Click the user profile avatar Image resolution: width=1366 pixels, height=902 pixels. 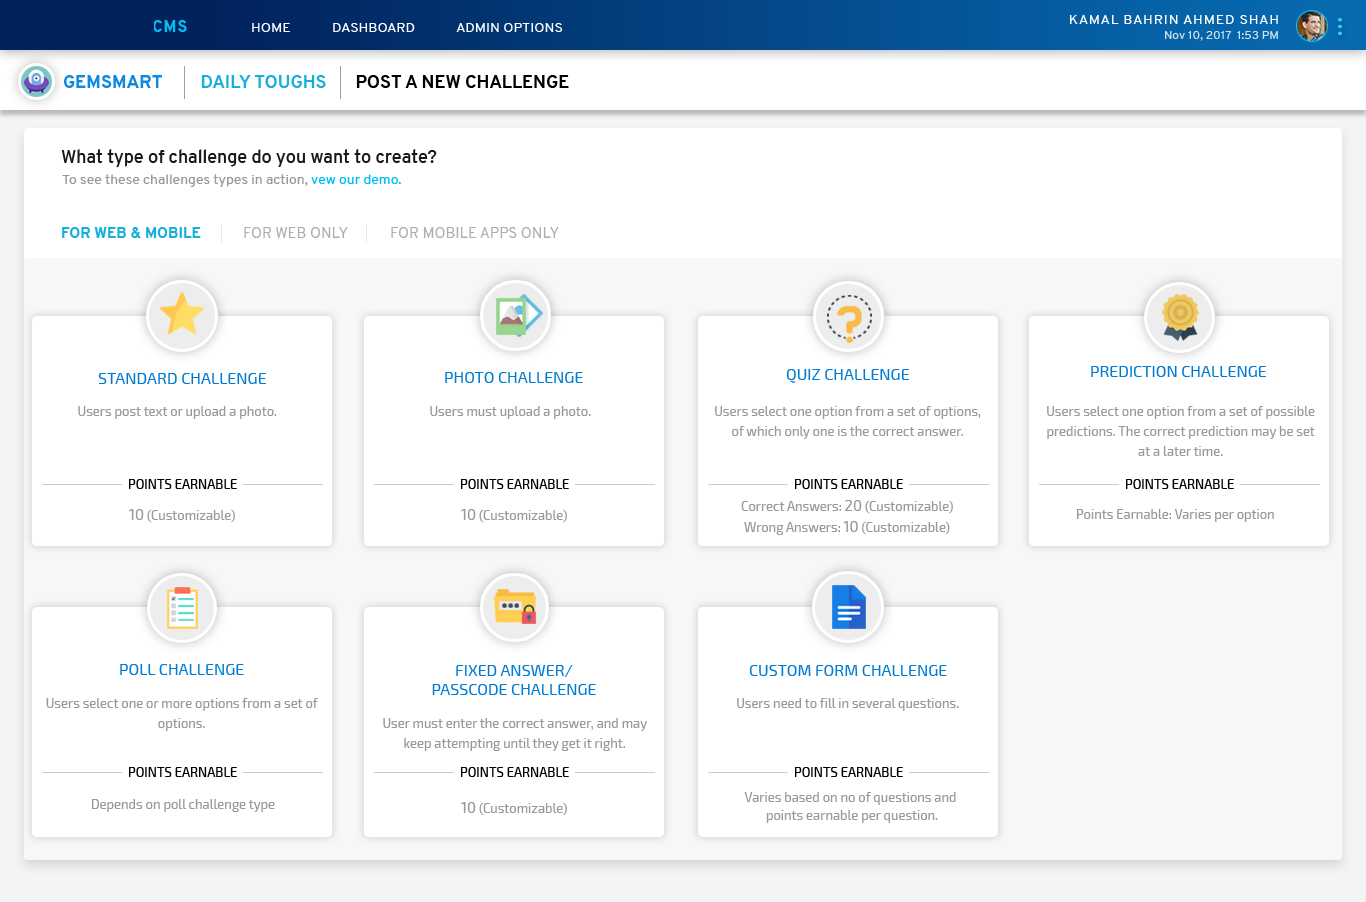click(1311, 27)
